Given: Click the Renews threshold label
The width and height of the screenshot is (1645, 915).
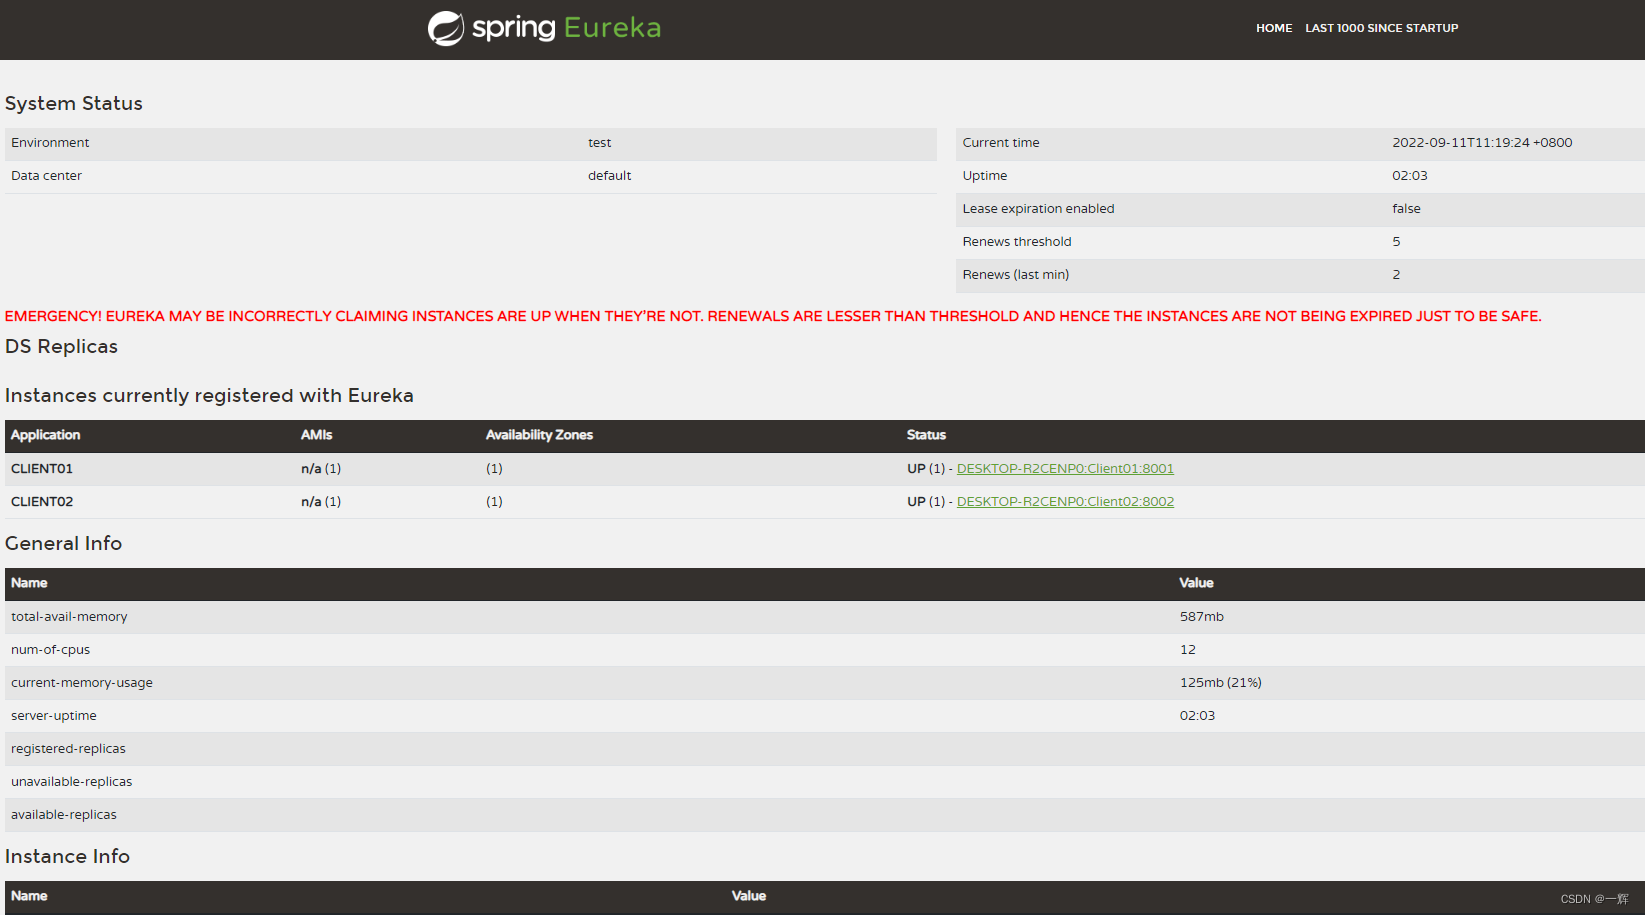Looking at the screenshot, I should coord(1017,242).
